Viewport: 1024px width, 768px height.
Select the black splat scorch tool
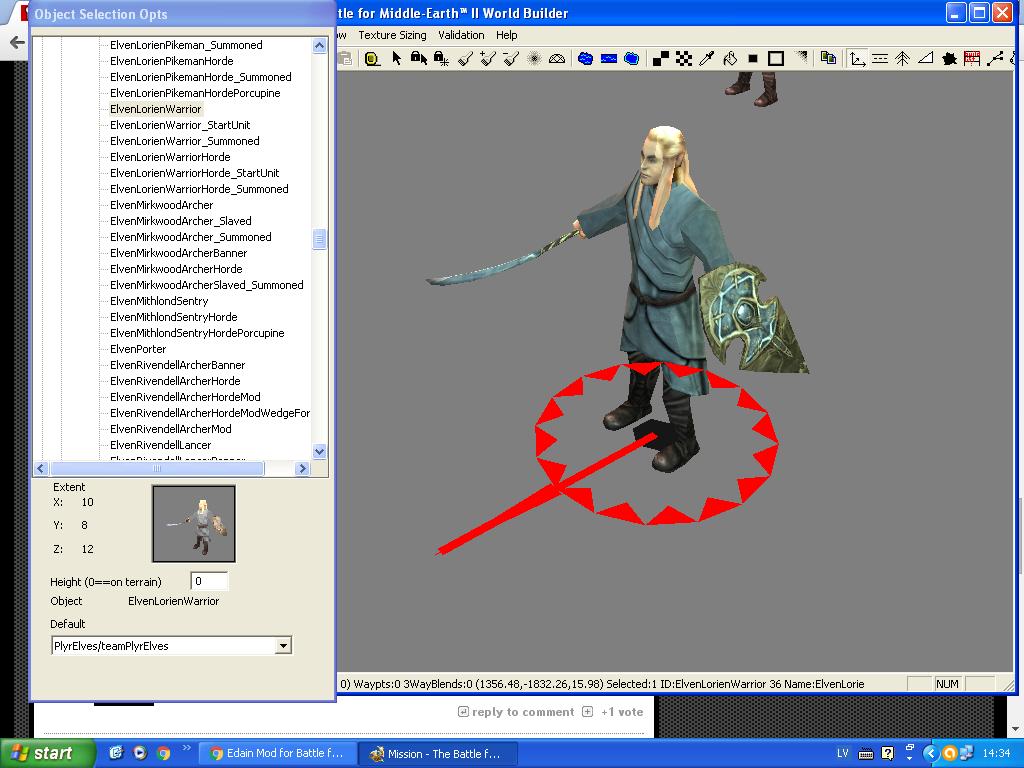[x=949, y=59]
